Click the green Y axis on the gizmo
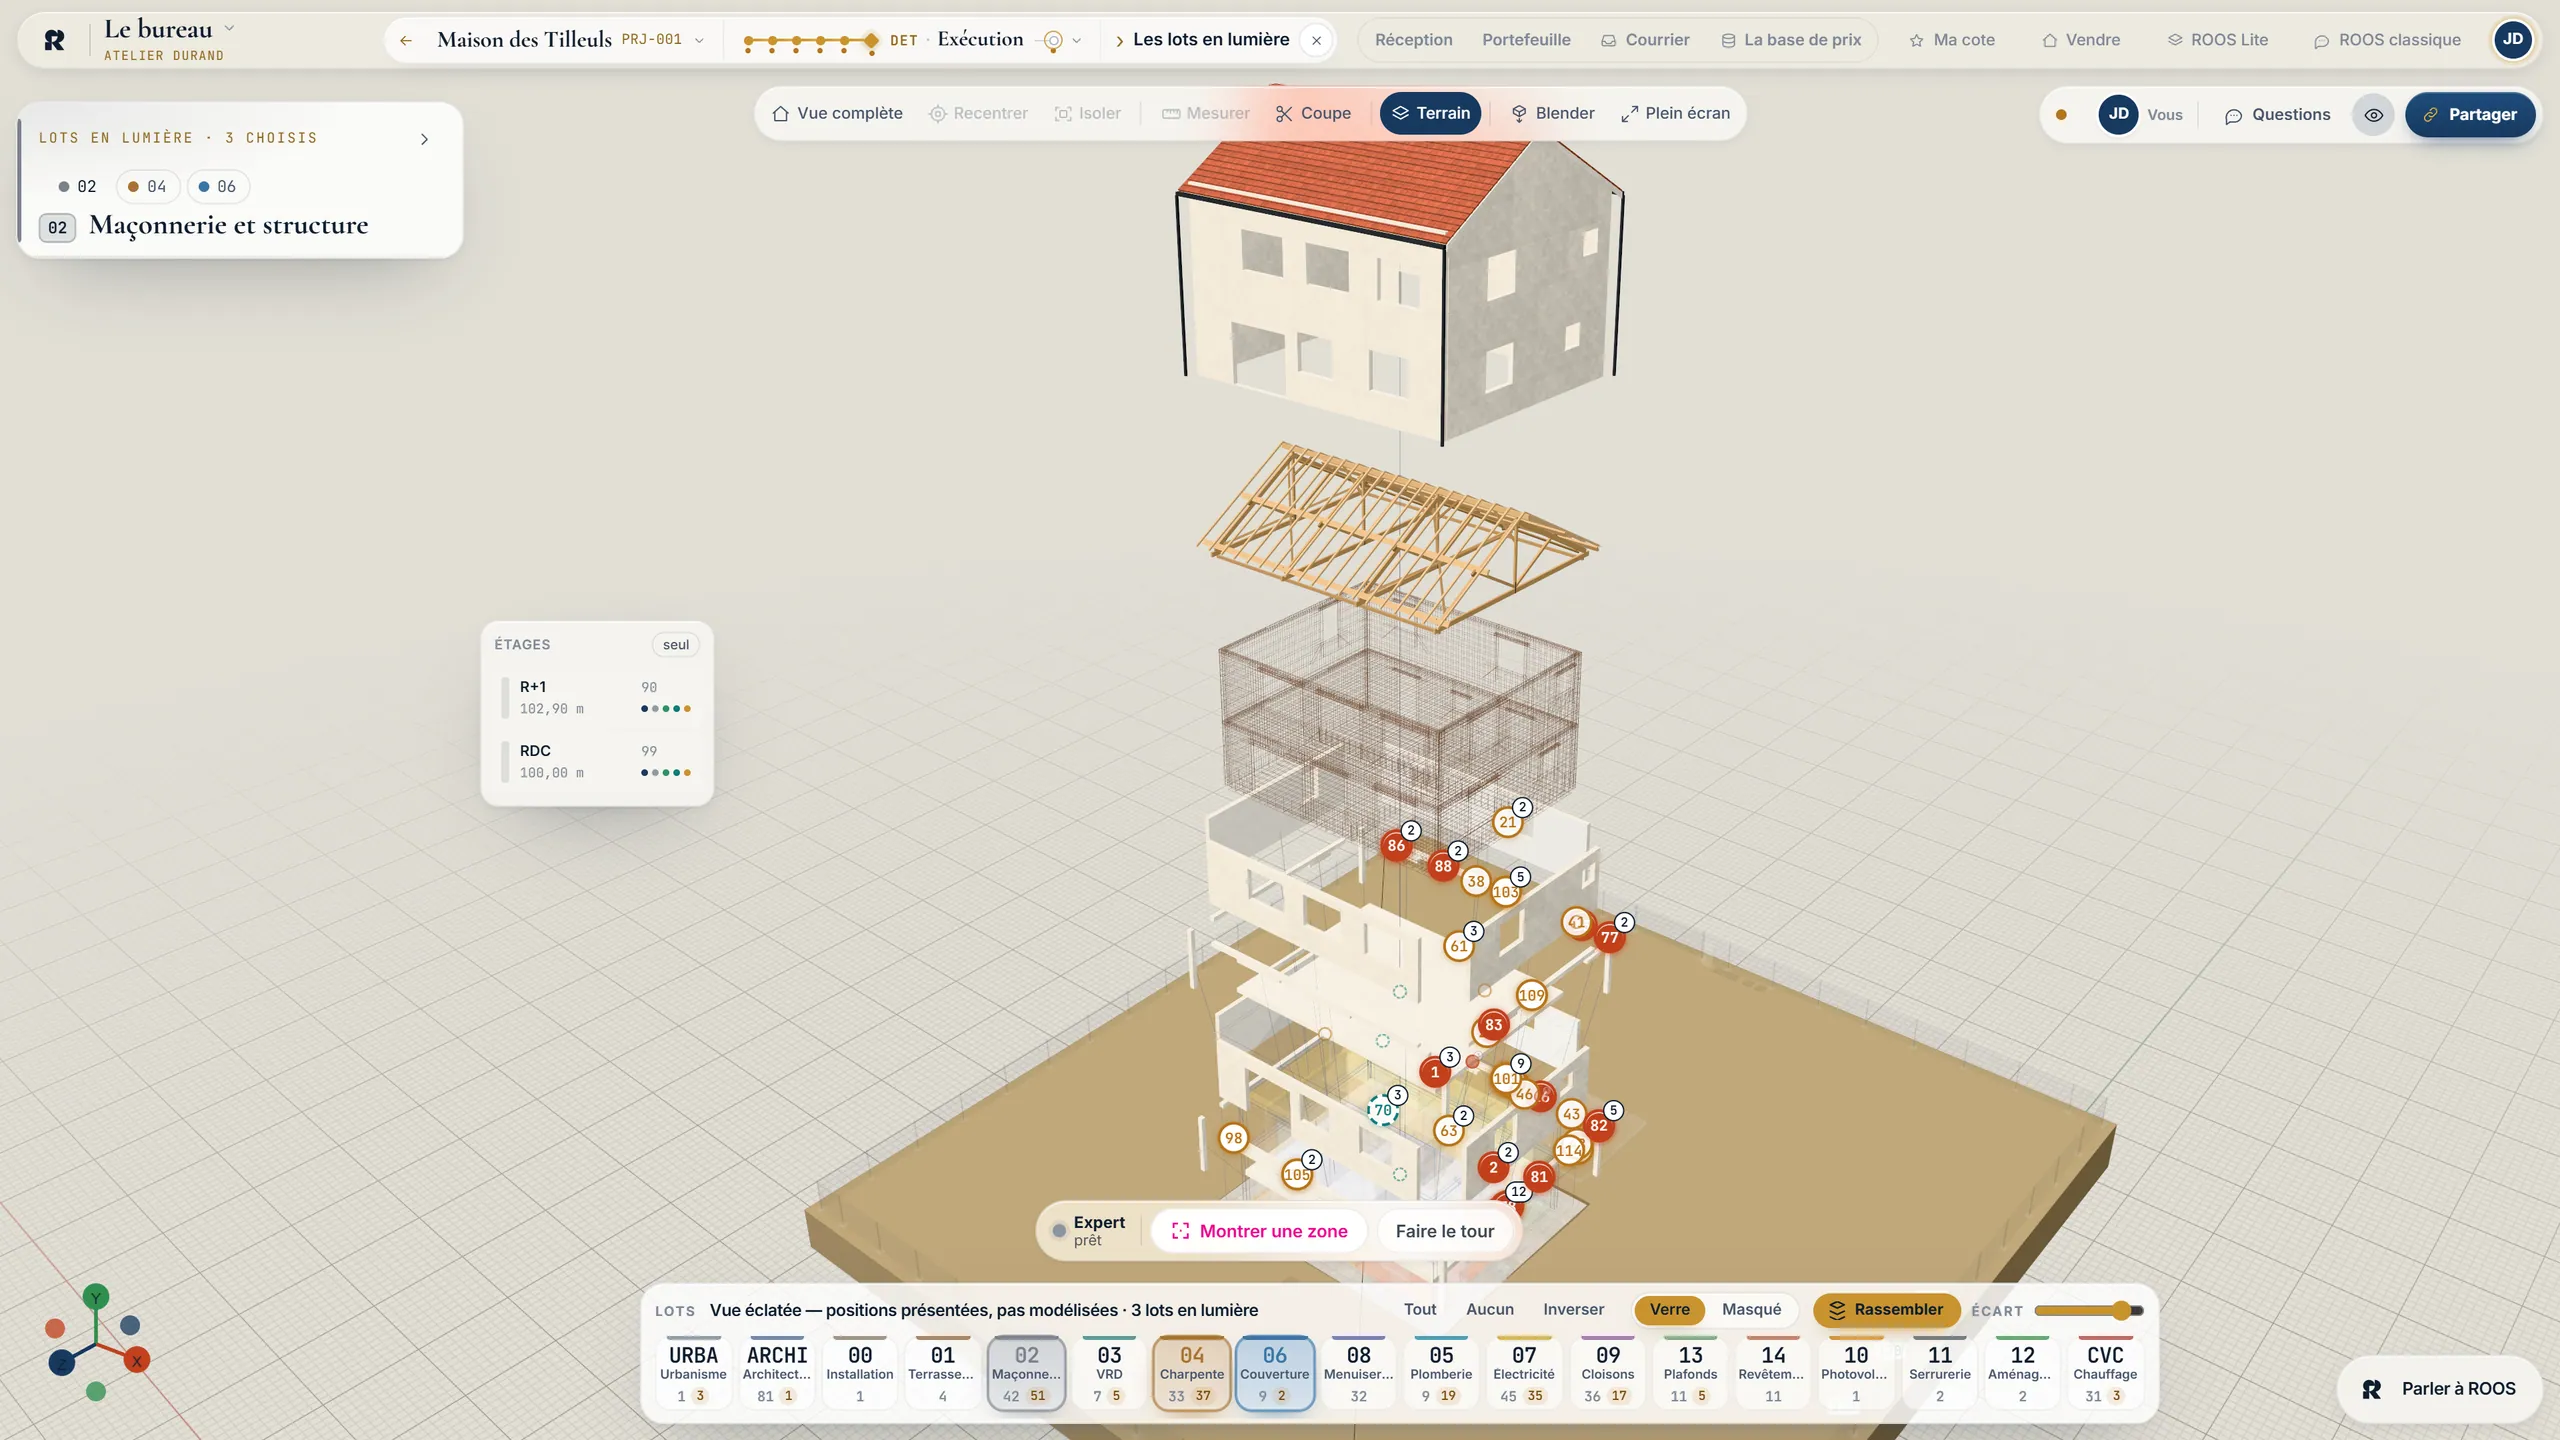This screenshot has width=2560, height=1440. (96, 1297)
